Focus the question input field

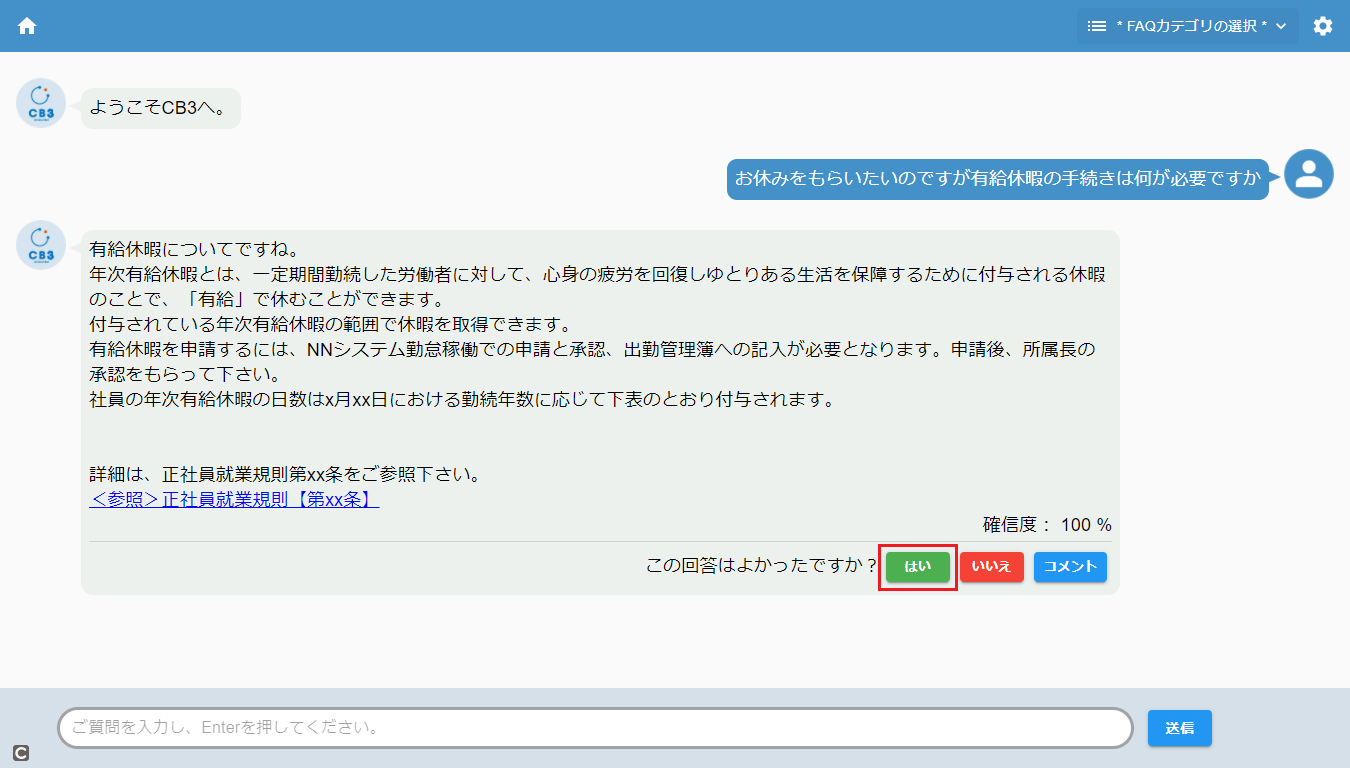[595, 728]
